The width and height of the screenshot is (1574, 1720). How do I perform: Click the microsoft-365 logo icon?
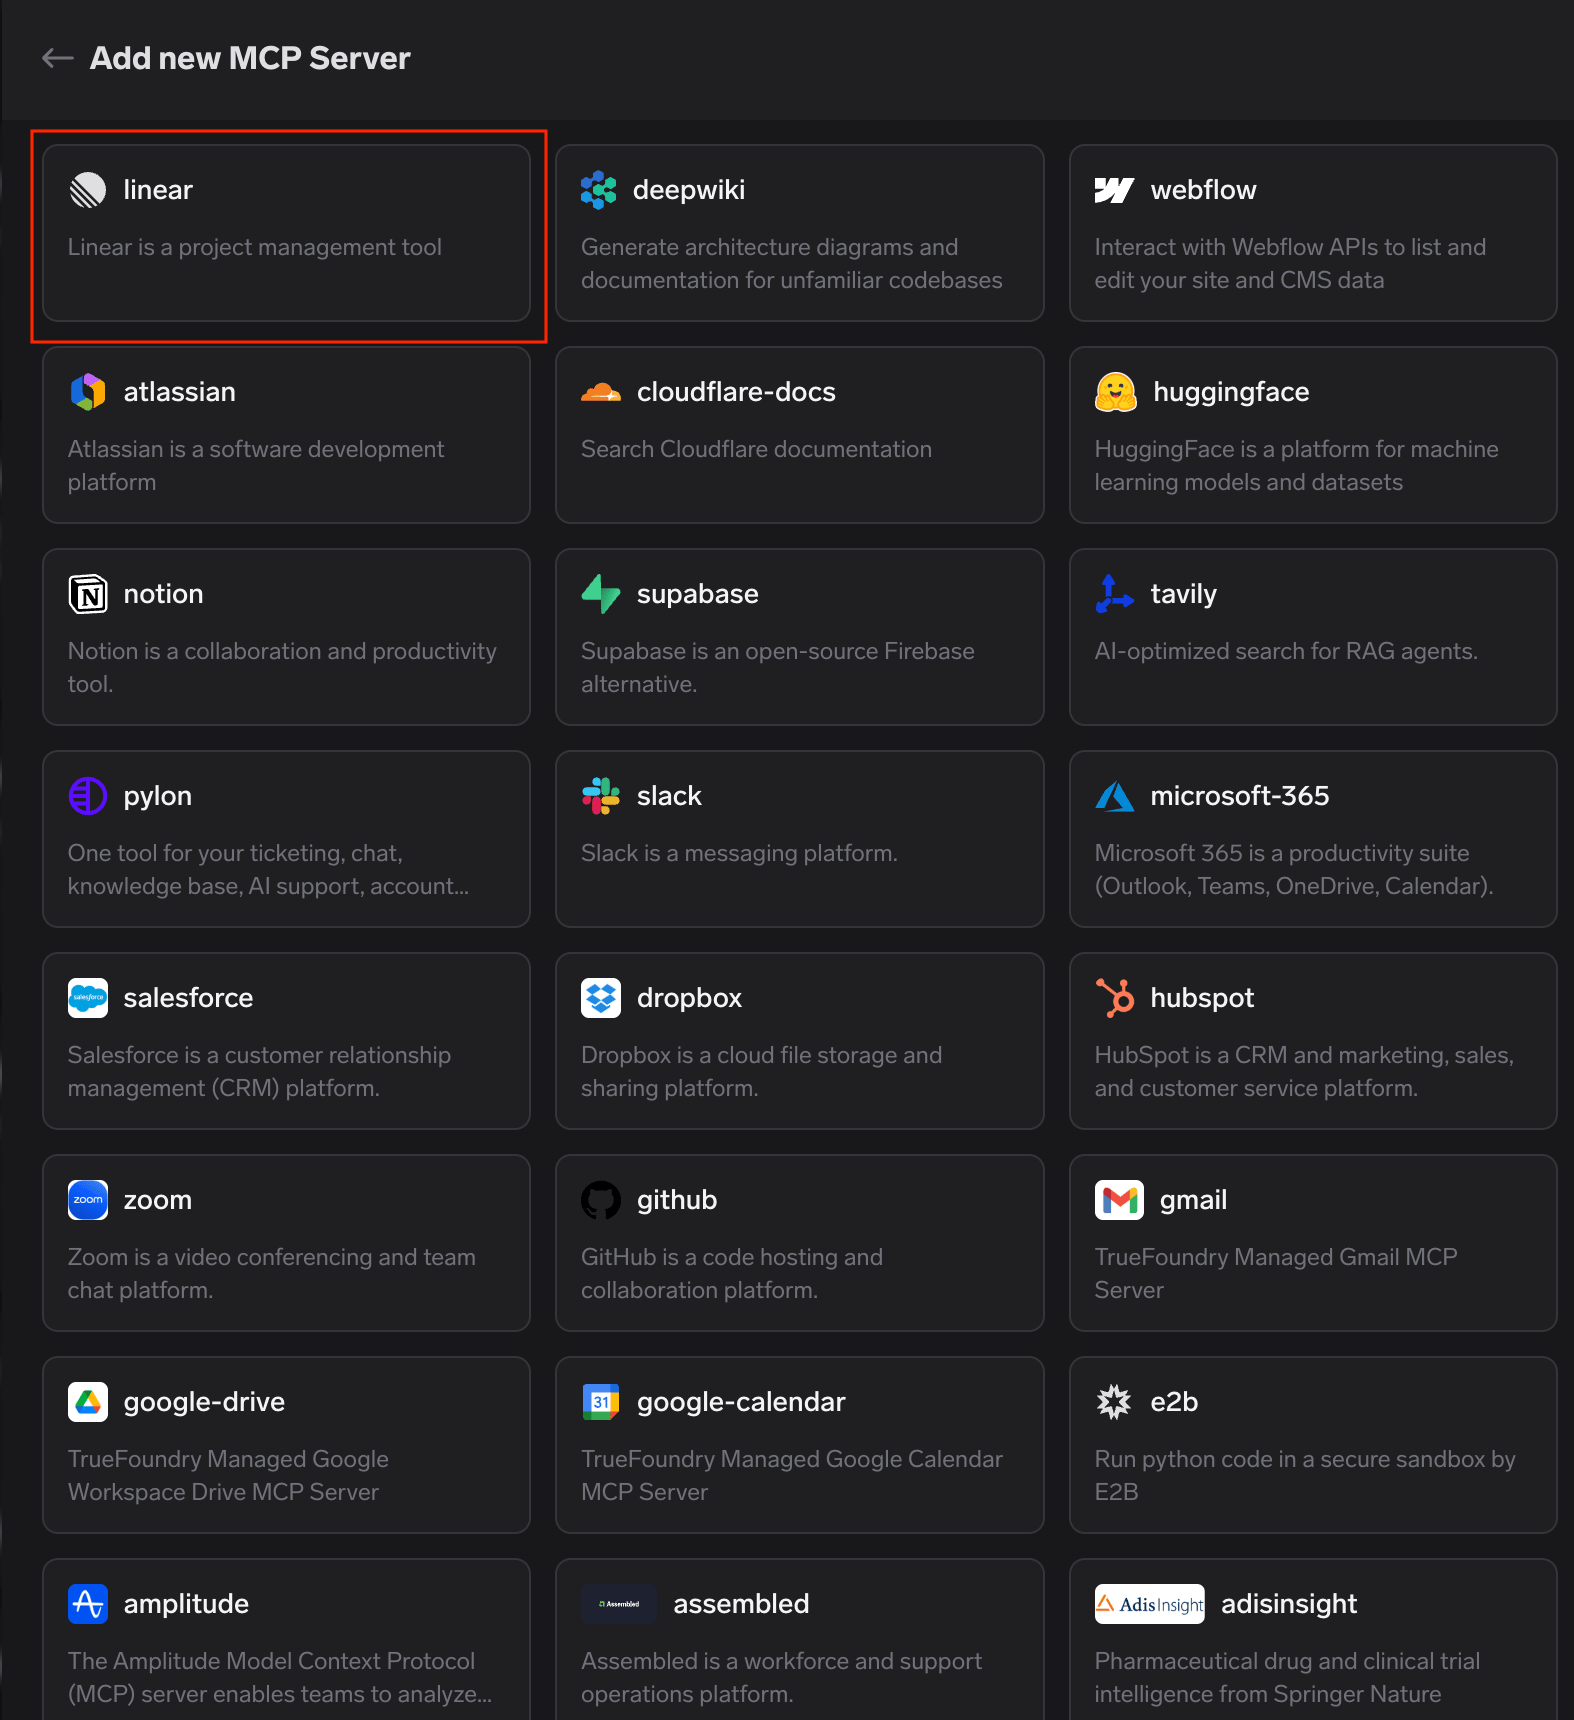(1114, 796)
